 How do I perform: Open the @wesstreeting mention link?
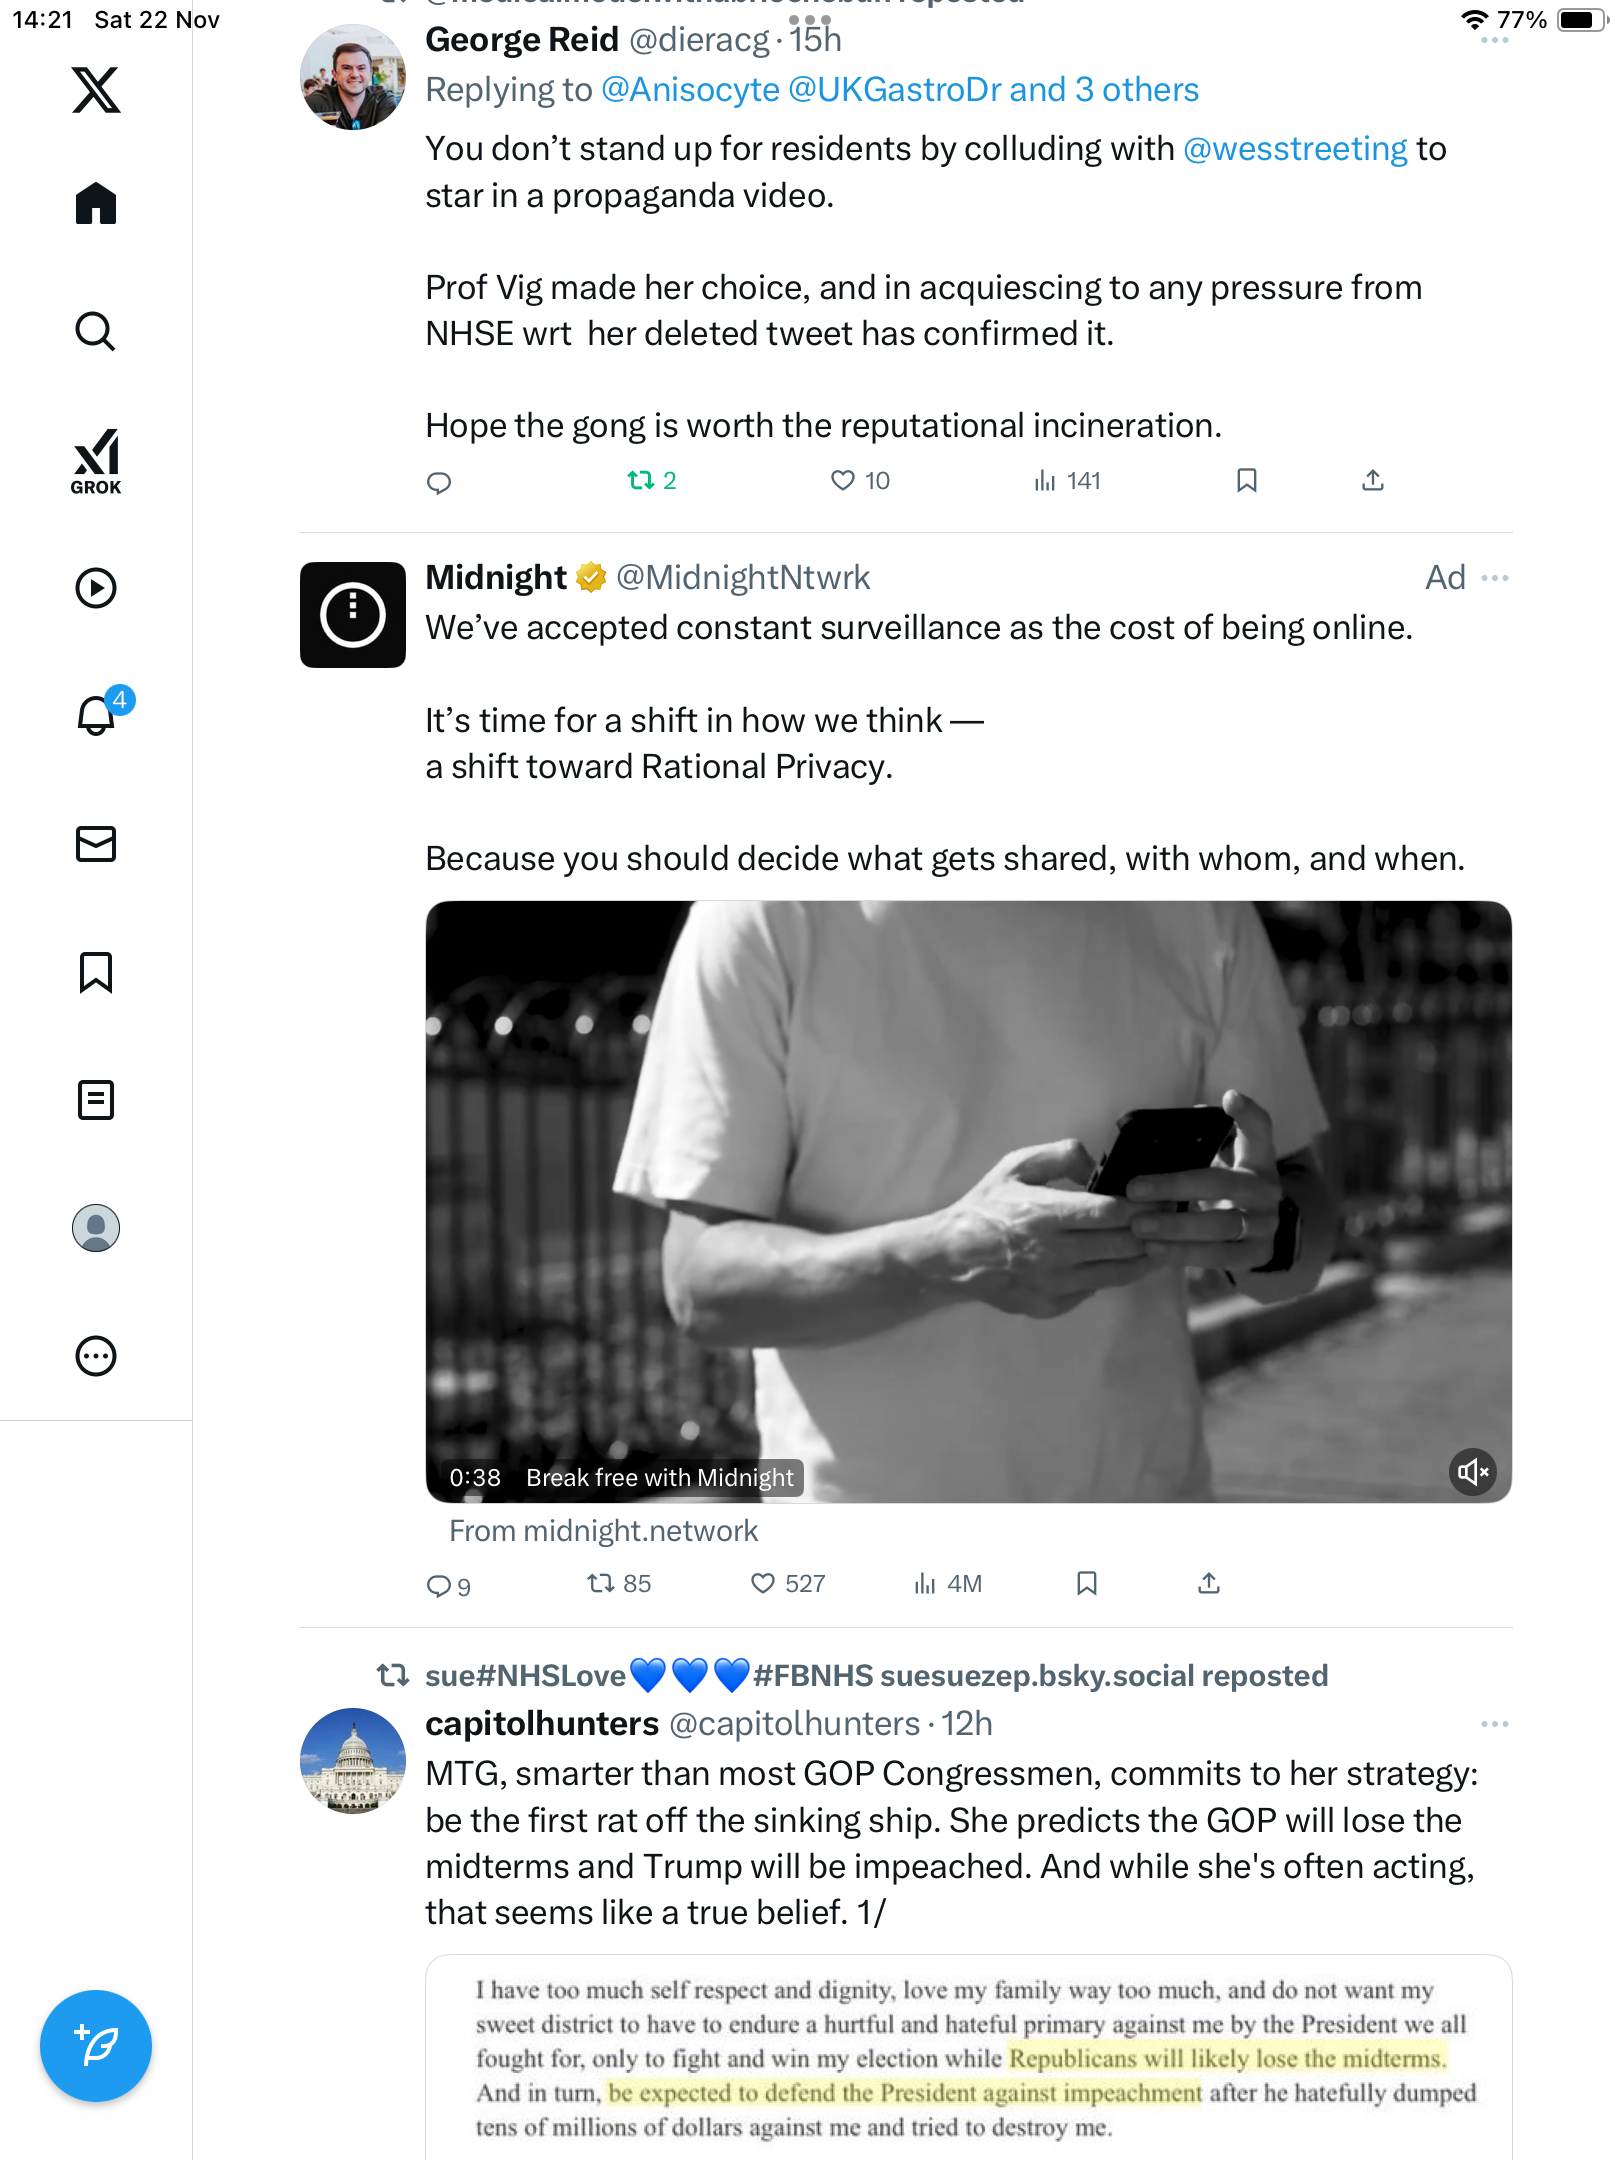click(1295, 149)
